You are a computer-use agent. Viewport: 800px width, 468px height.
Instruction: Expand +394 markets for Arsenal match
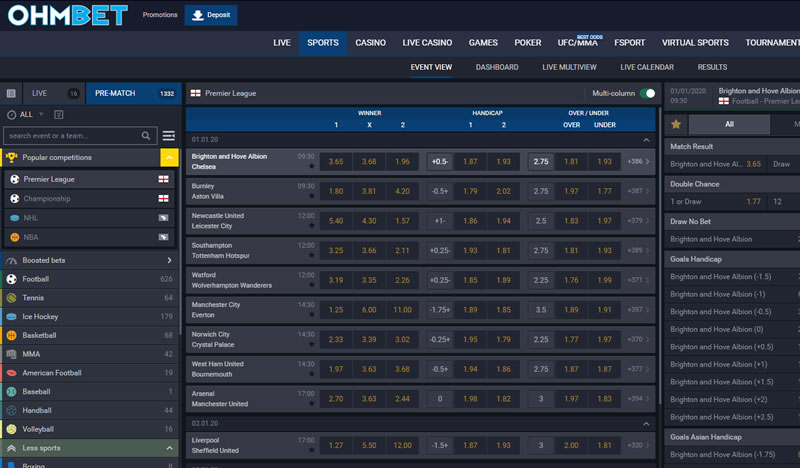639,399
